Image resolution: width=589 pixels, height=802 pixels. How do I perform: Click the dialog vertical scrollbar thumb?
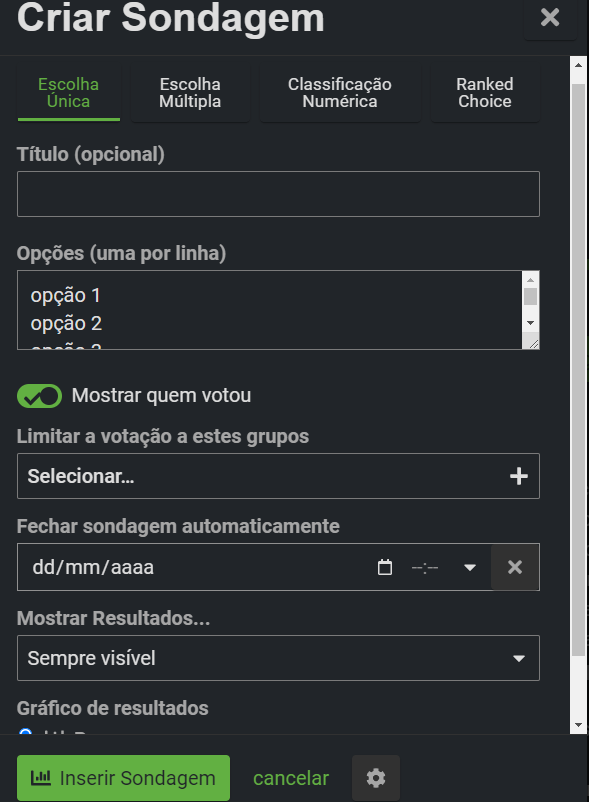click(578, 368)
